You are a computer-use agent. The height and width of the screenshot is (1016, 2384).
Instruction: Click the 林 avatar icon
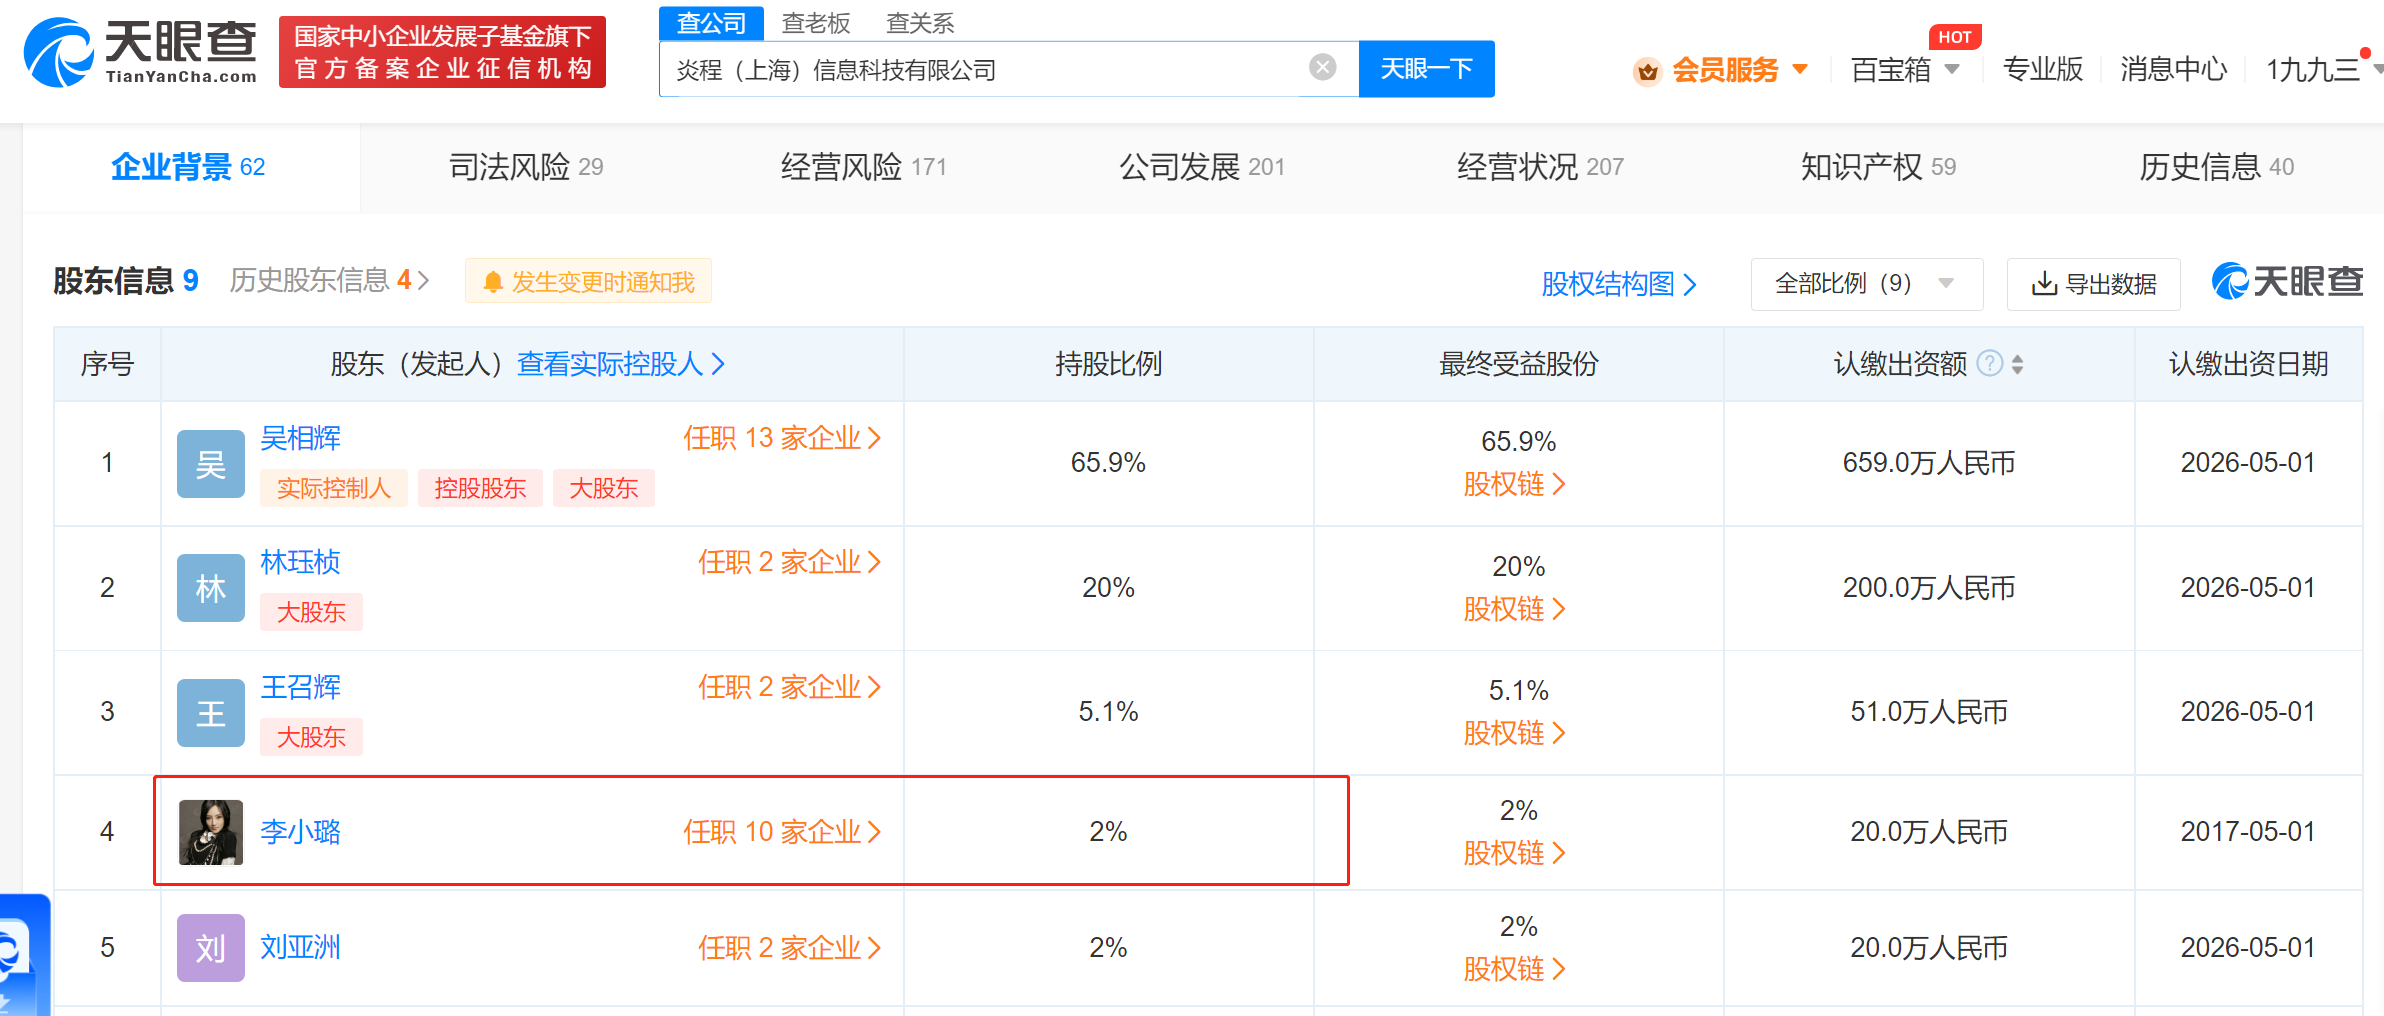(210, 588)
